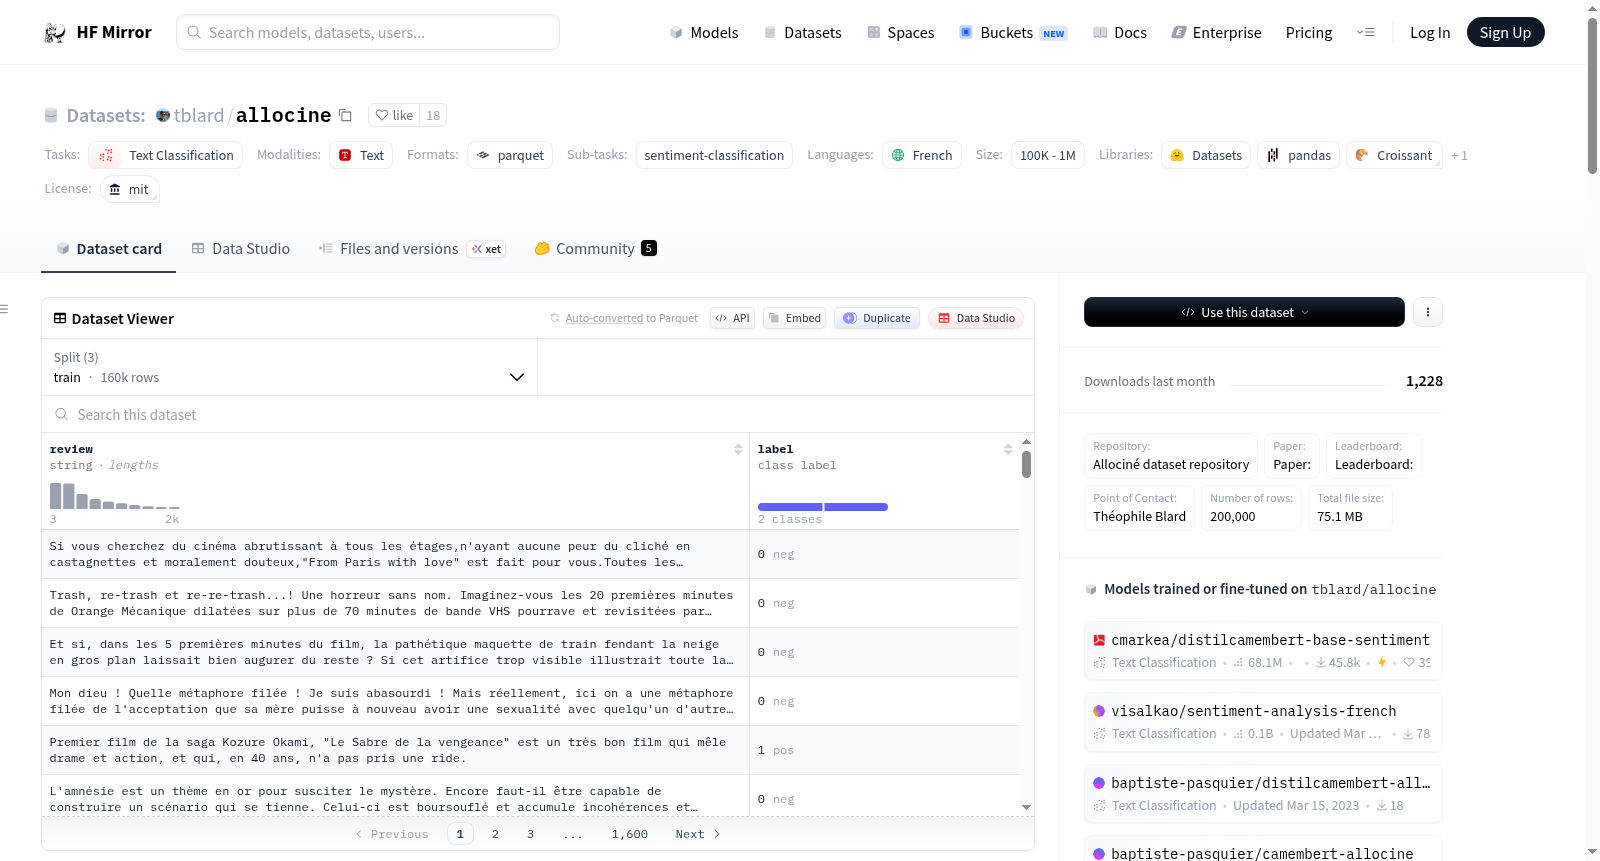Switch to the Data Studio tab
The height and width of the screenshot is (861, 1600).
pos(241,249)
